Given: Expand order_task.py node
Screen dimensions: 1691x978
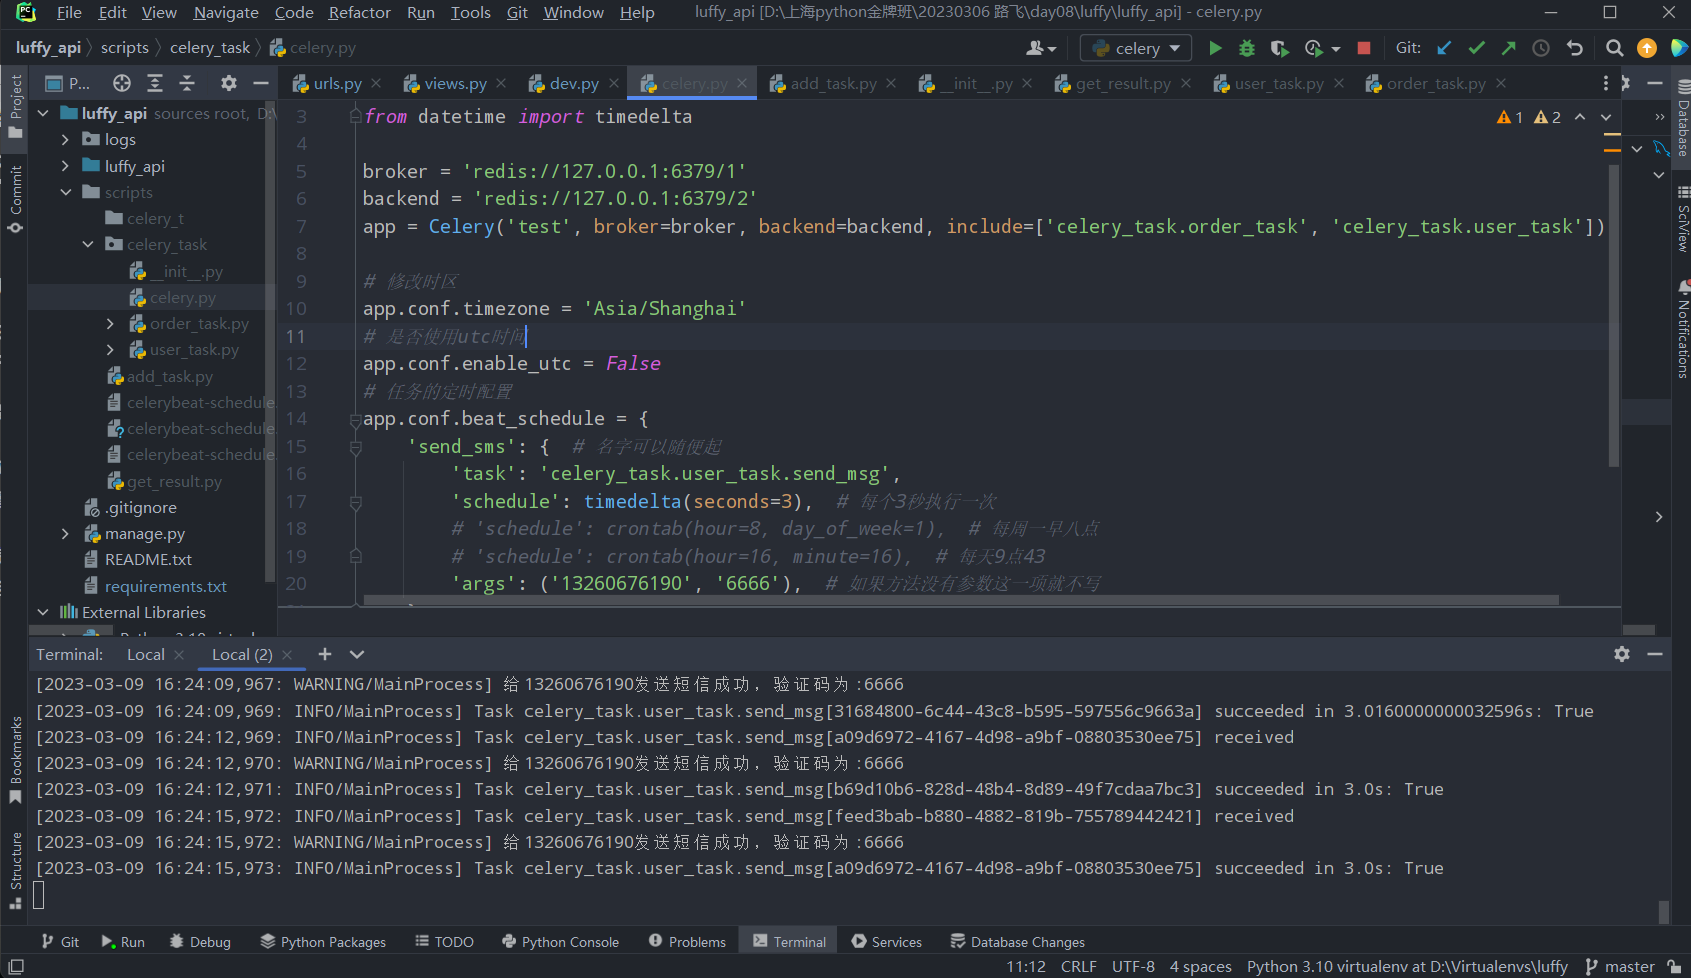Looking at the screenshot, I should (111, 323).
